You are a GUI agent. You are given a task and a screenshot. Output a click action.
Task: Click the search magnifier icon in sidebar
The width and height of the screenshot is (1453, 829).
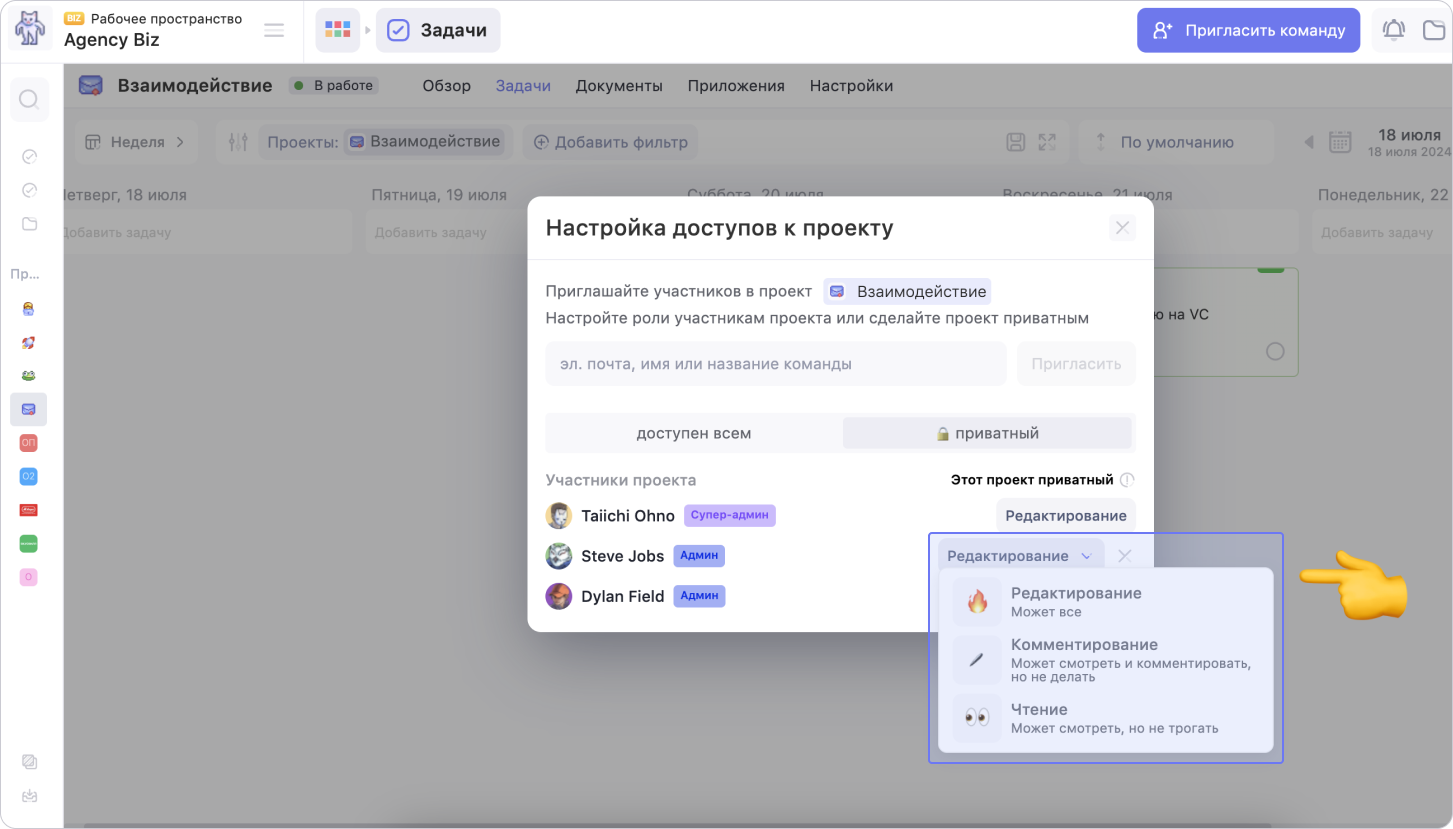[29, 99]
